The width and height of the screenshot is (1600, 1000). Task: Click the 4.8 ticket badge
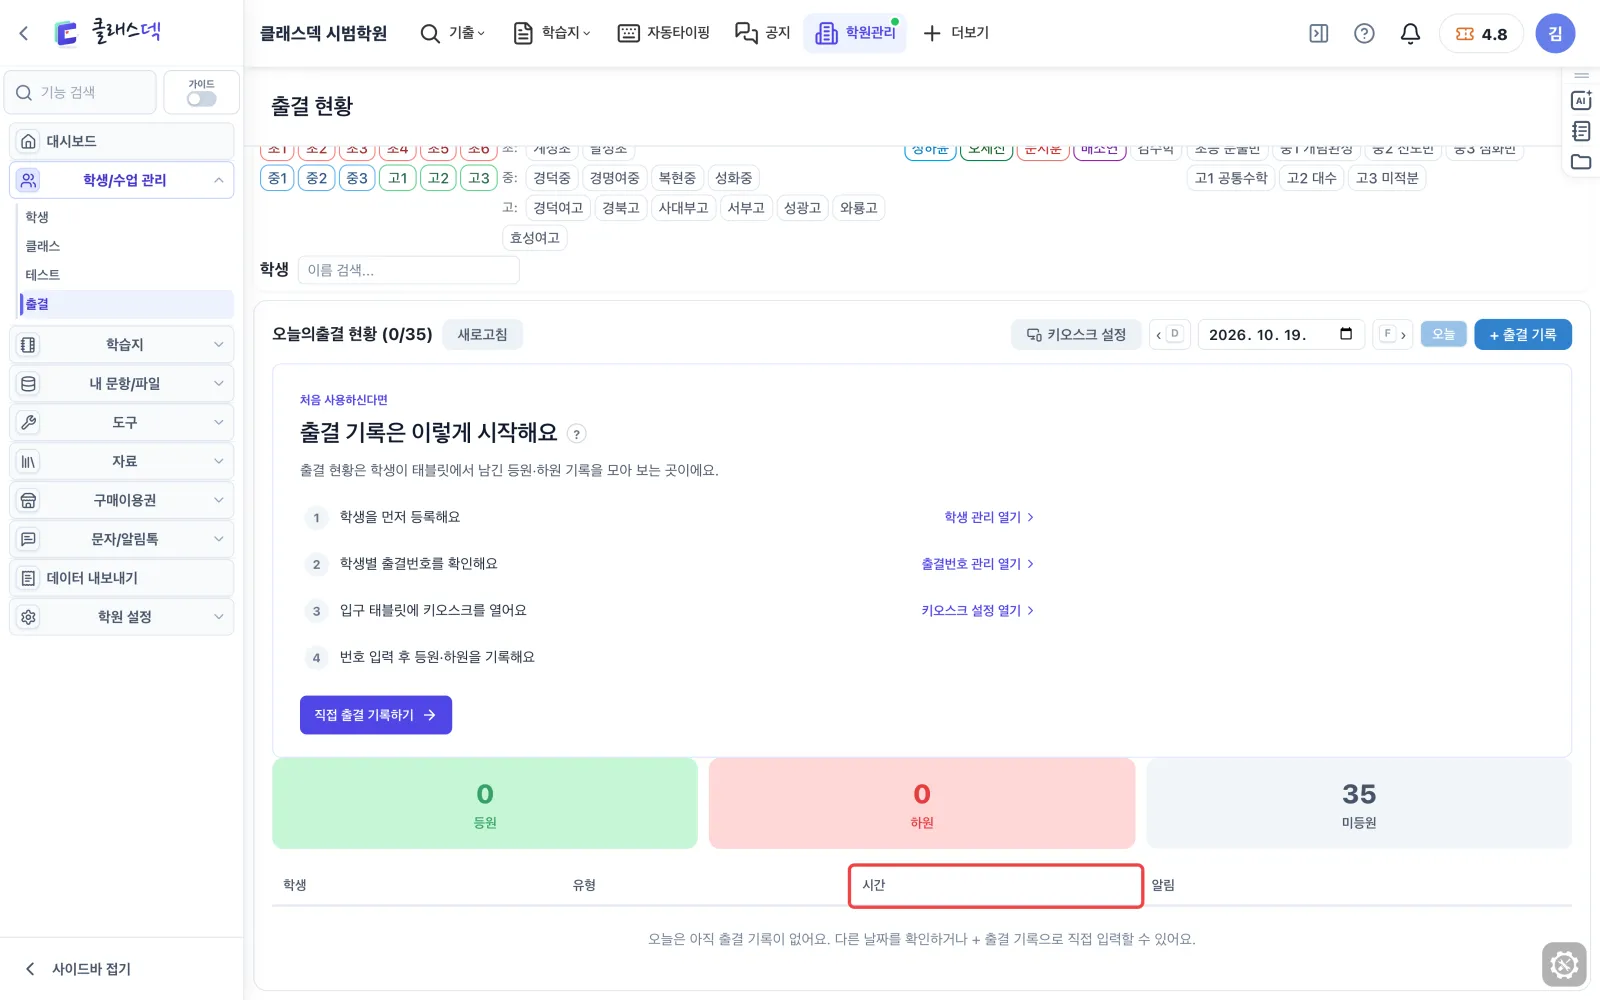coord(1481,34)
